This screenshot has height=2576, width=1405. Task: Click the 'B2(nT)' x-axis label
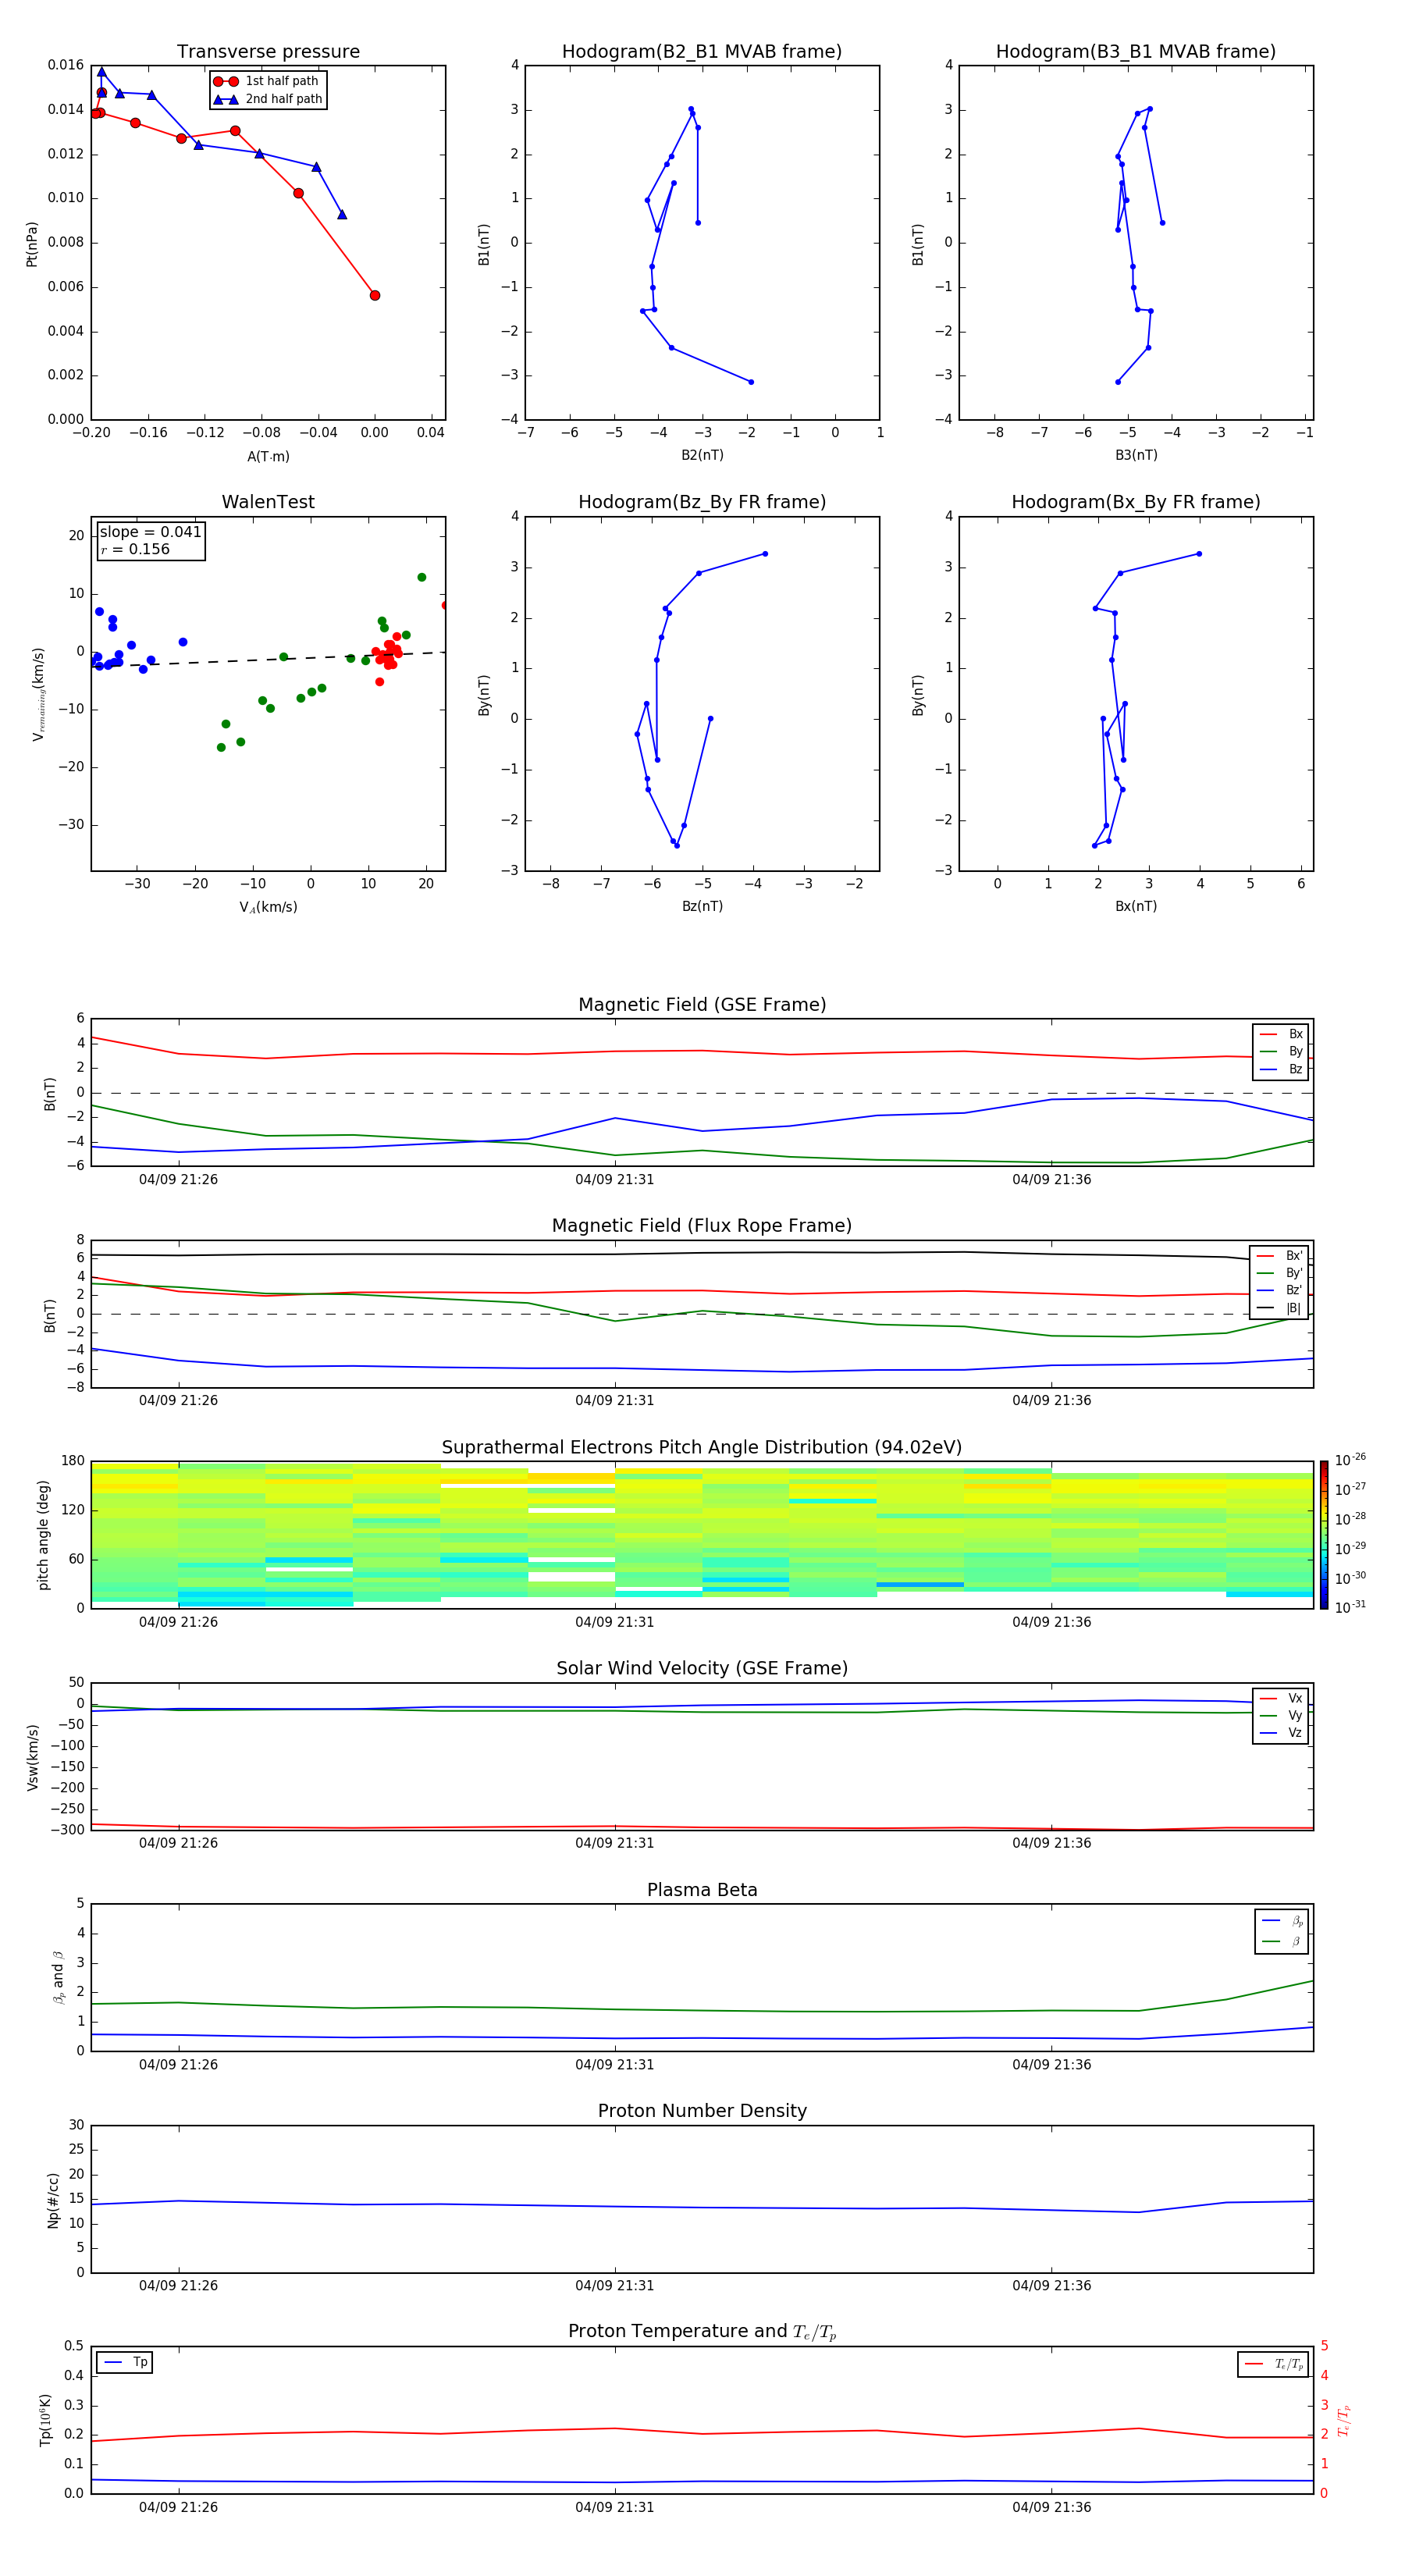pyautogui.click(x=702, y=455)
